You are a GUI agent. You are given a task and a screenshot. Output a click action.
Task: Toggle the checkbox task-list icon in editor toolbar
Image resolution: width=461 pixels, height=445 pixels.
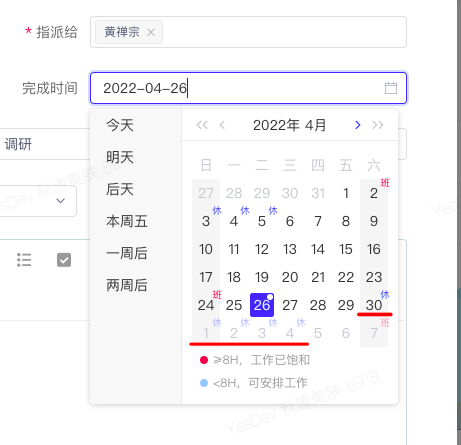point(64,260)
